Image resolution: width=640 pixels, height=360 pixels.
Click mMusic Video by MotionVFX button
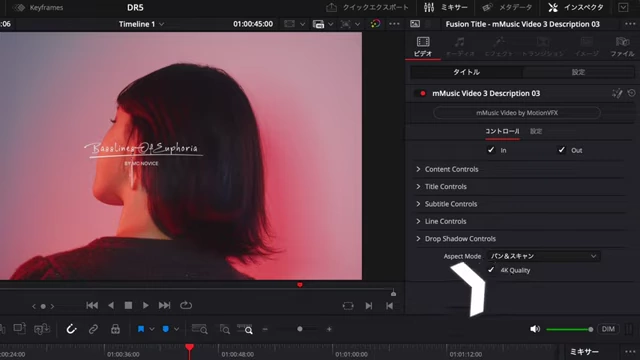[x=517, y=113]
